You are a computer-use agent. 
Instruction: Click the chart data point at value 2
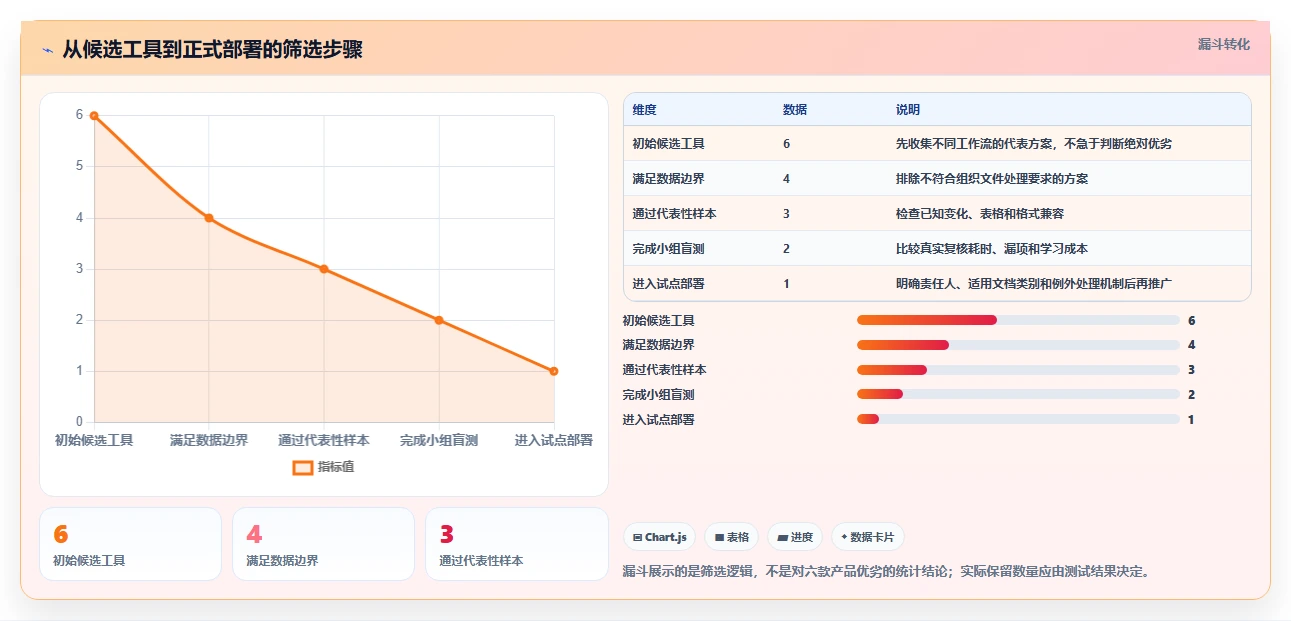[439, 320]
